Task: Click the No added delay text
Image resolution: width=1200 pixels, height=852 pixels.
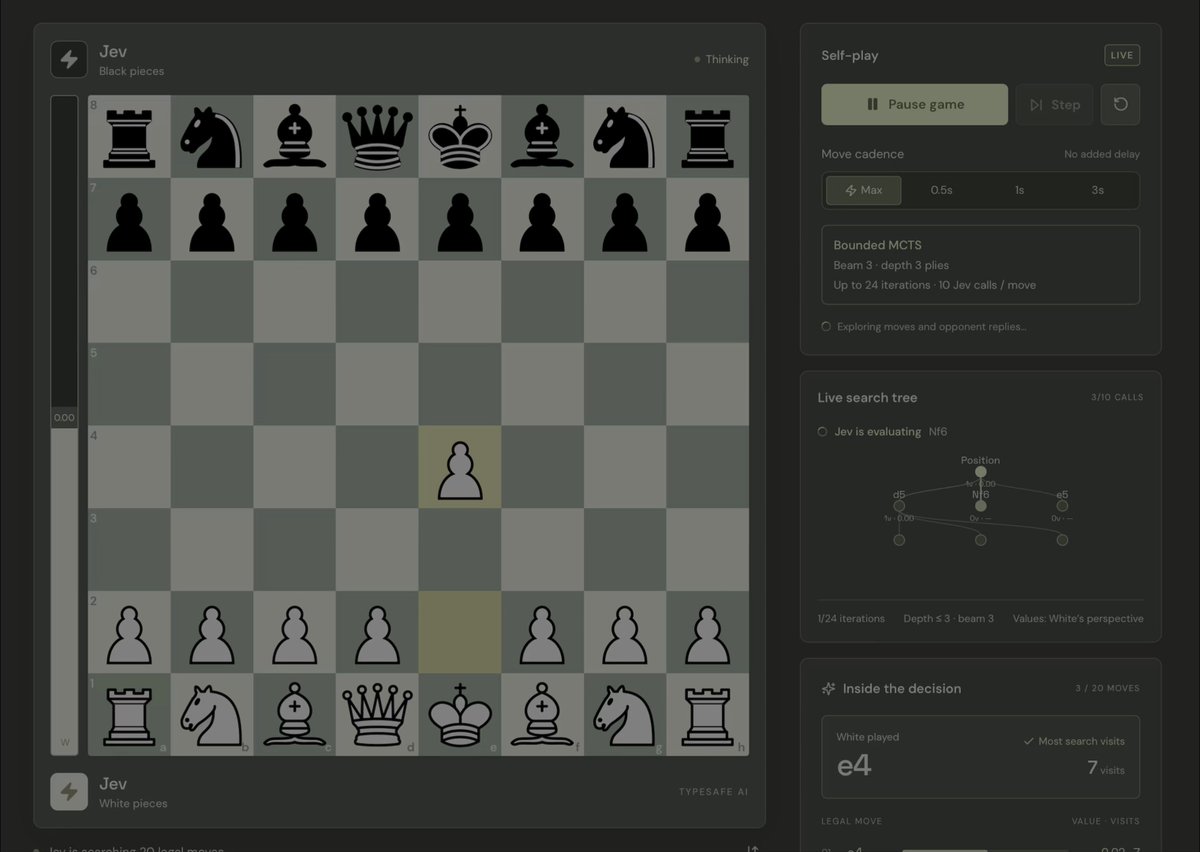Action: coord(1102,154)
